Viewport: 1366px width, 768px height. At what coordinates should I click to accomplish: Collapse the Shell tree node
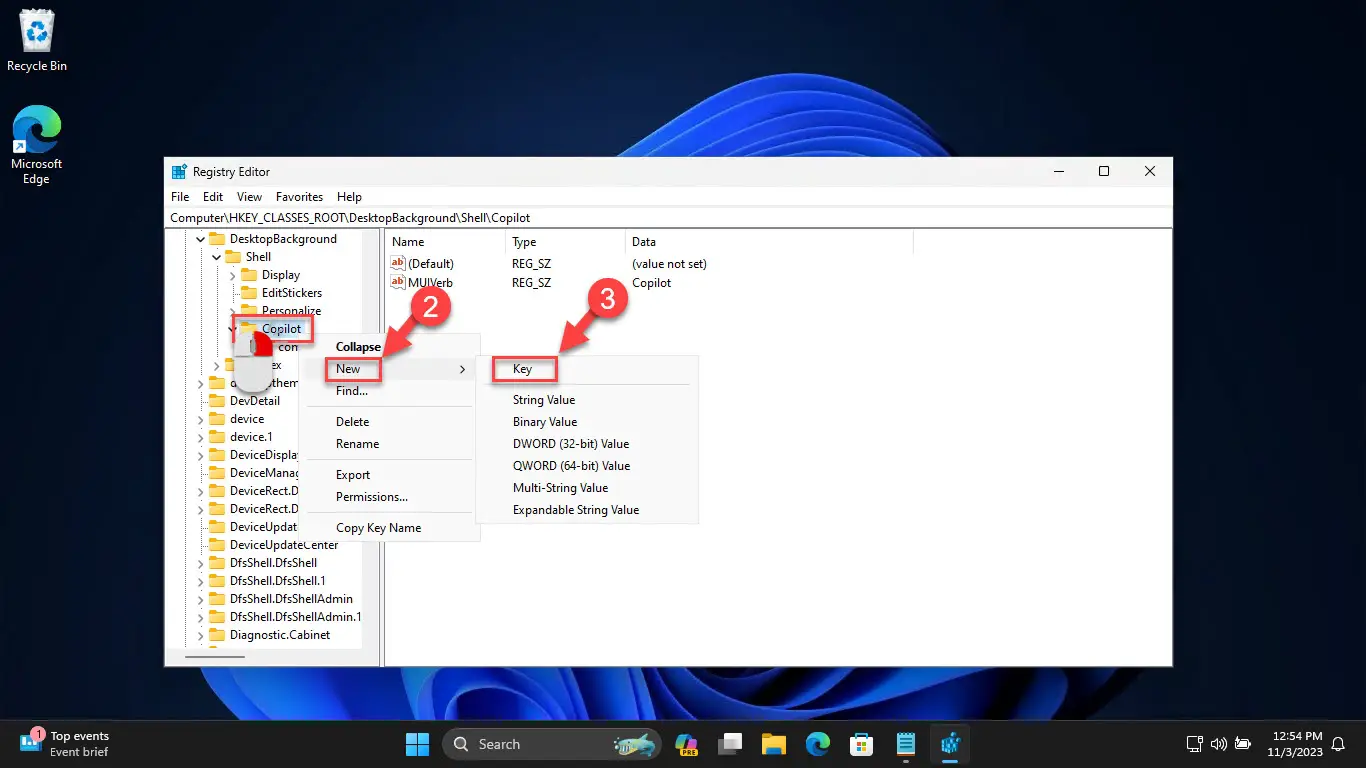point(216,257)
